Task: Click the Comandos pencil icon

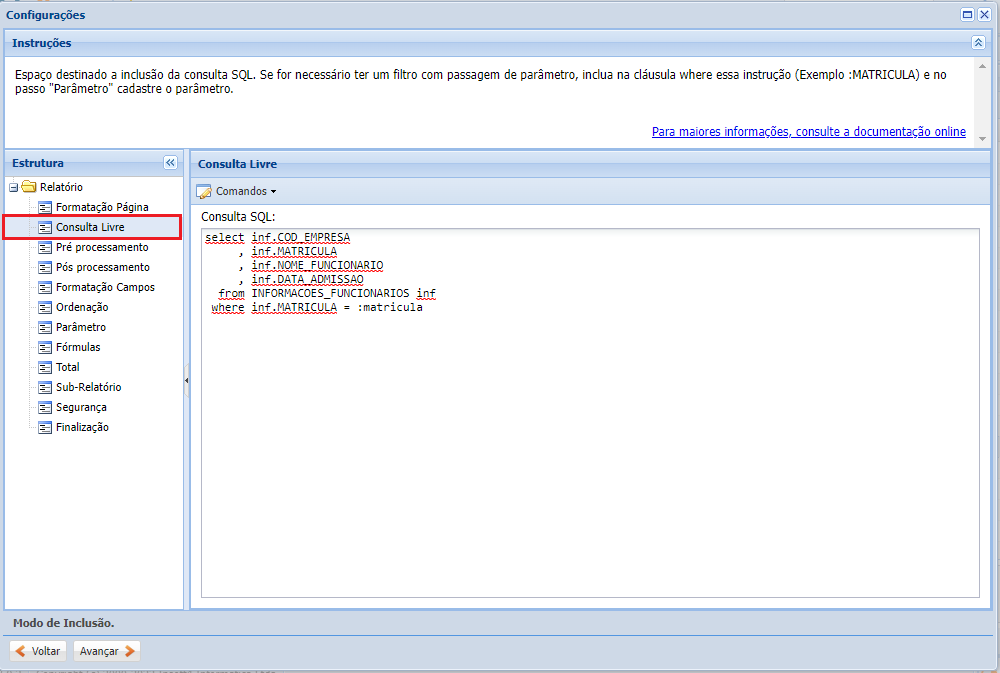Action: (x=204, y=191)
